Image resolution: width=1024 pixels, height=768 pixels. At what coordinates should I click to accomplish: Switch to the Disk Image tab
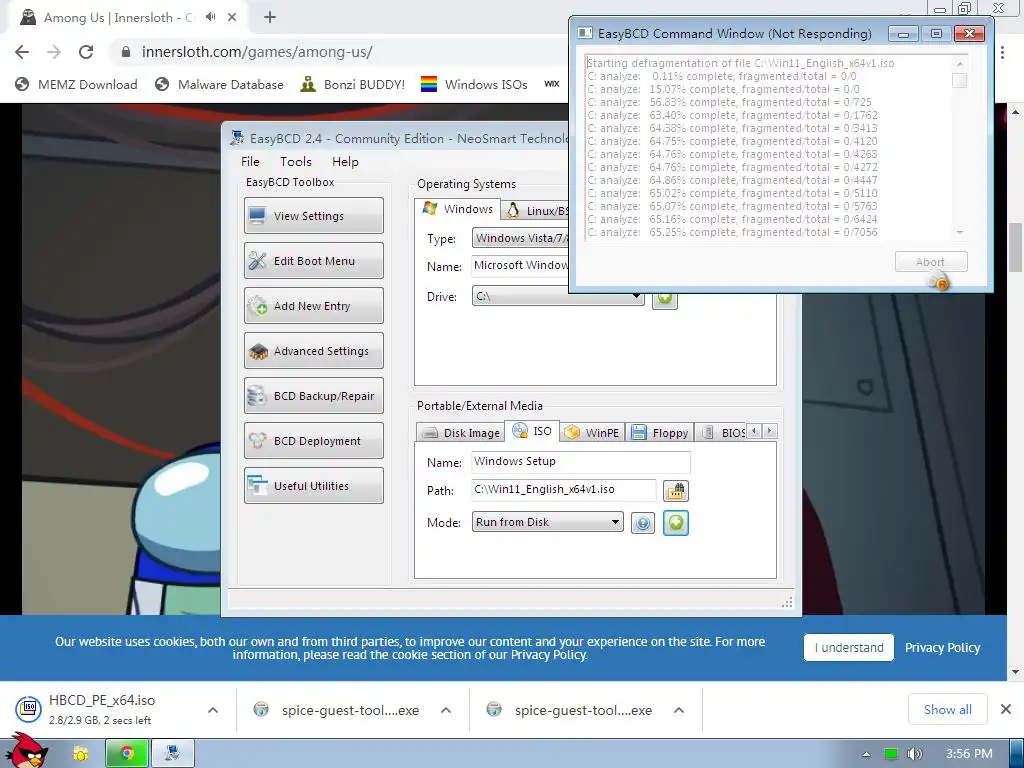tap(460, 433)
